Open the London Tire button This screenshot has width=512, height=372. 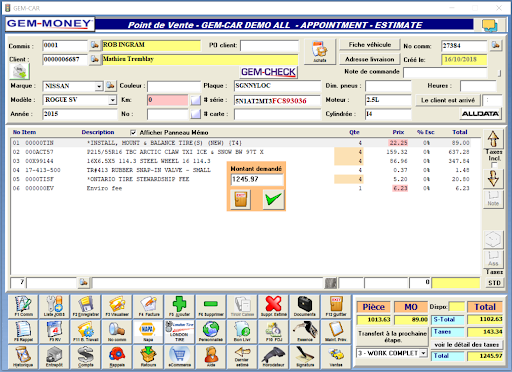click(179, 331)
